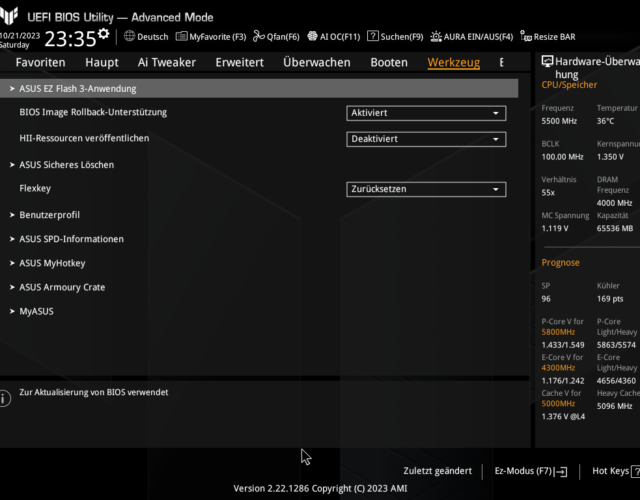Image resolution: width=640 pixels, height=500 pixels.
Task: Open the Hot Keys help
Action: tap(613, 470)
